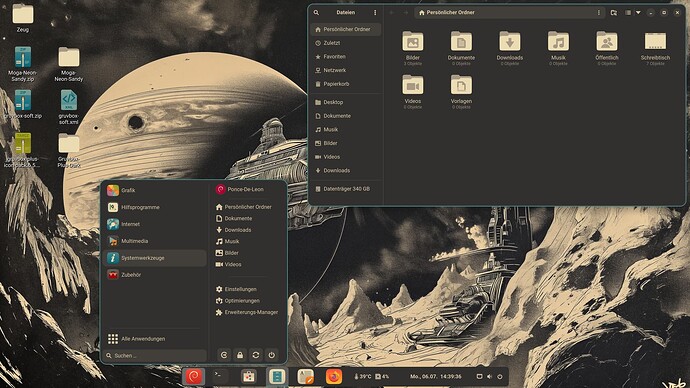690x388 pixels.
Task: Select Favoriten in the files sidebar
Action: click(346, 57)
